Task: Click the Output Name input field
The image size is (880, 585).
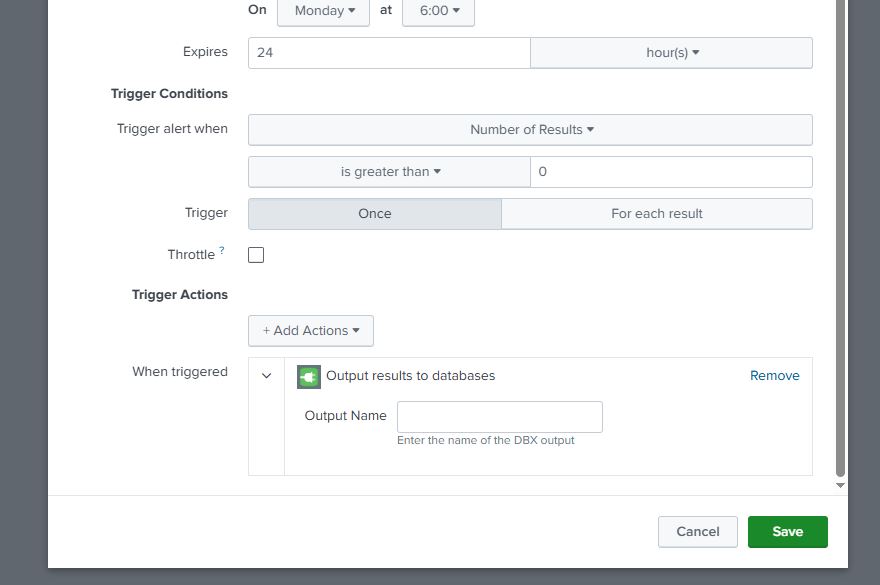Action: coord(499,416)
